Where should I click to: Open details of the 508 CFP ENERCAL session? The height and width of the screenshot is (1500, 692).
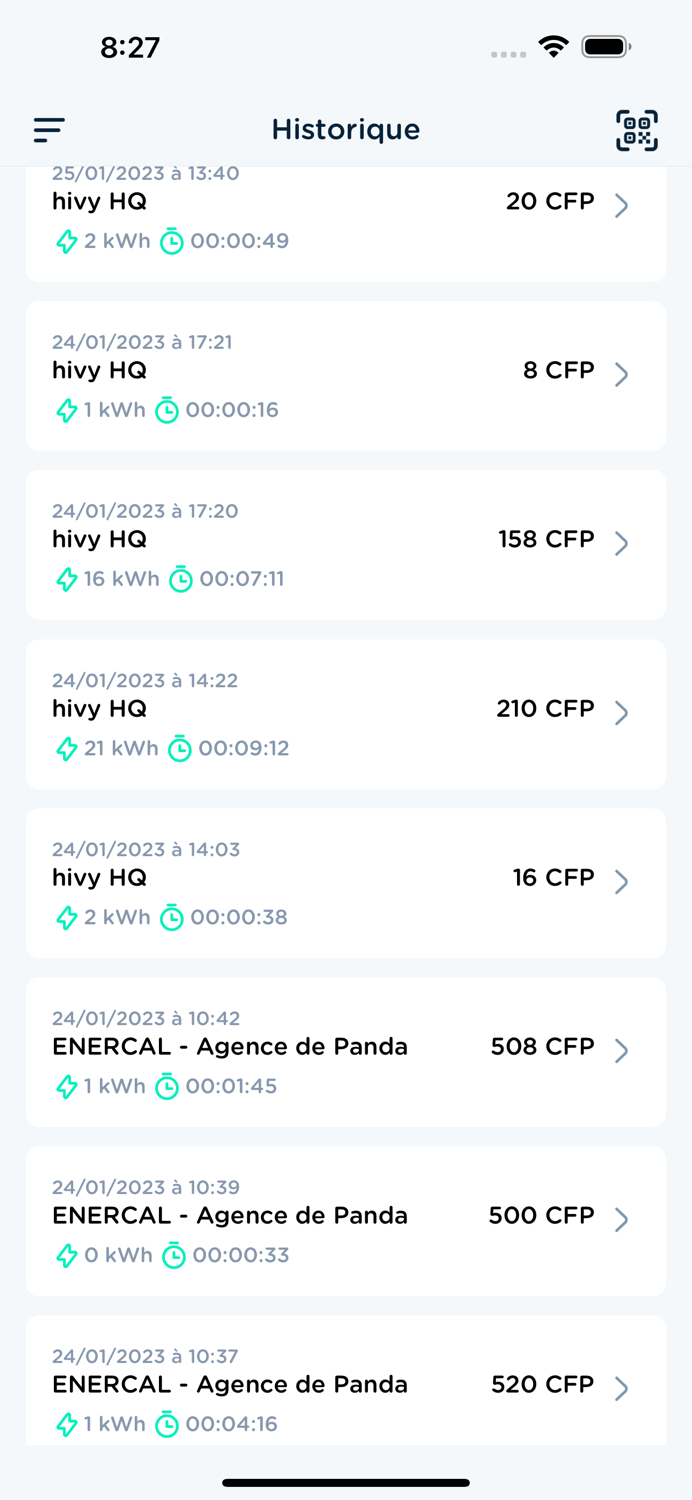pos(622,1051)
